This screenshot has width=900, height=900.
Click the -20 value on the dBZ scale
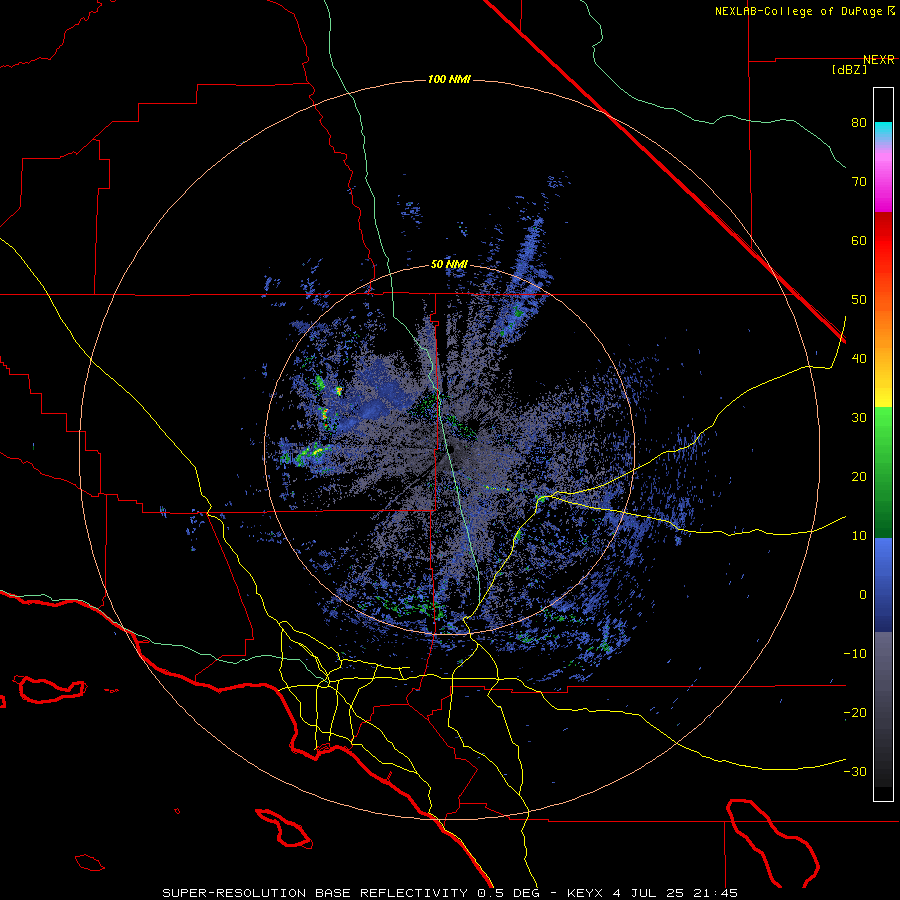855,713
